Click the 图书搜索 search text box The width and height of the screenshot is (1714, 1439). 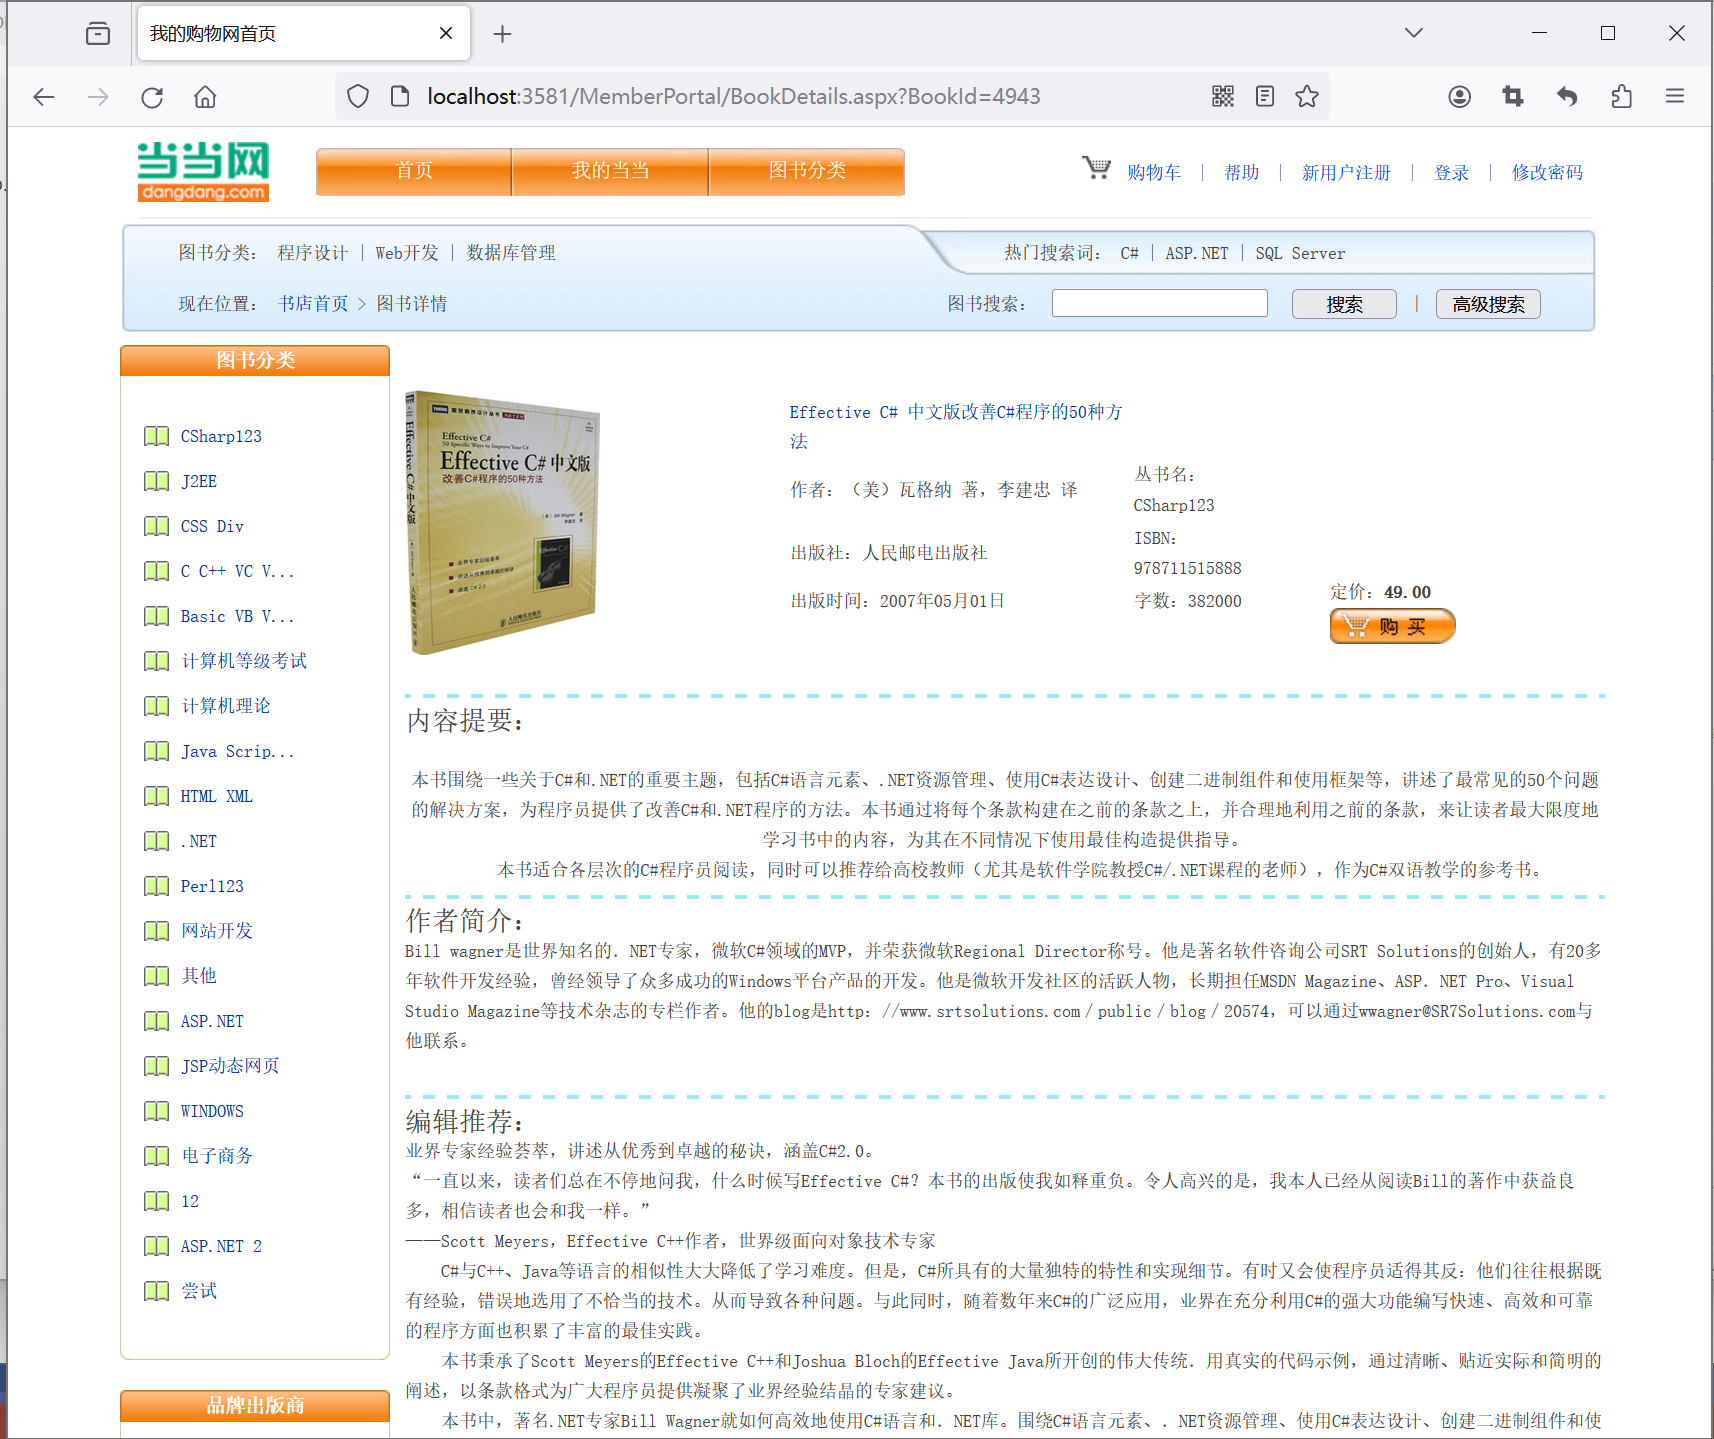(1159, 303)
